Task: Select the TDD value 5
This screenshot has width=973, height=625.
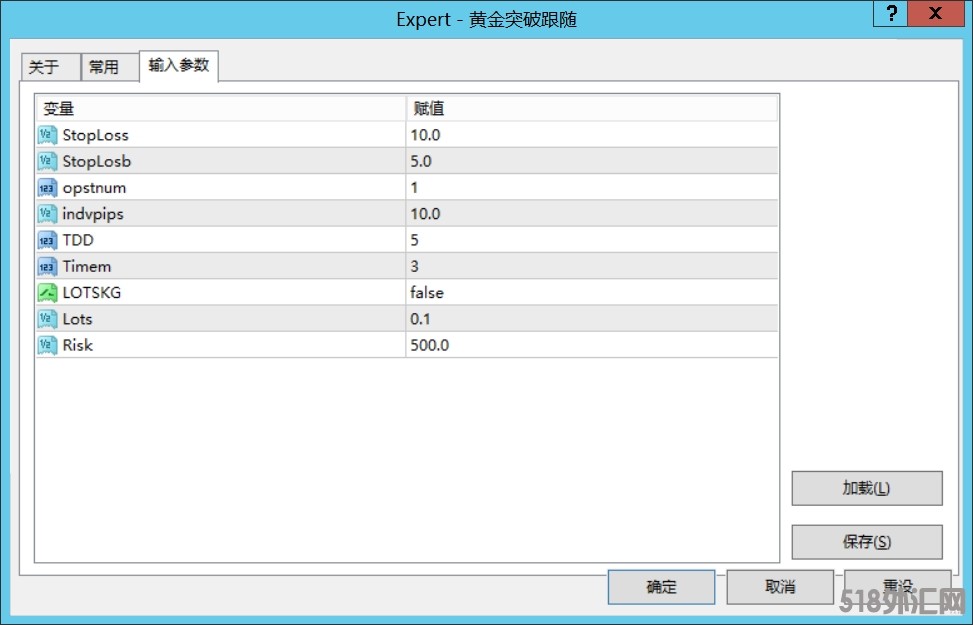Action: (x=415, y=240)
